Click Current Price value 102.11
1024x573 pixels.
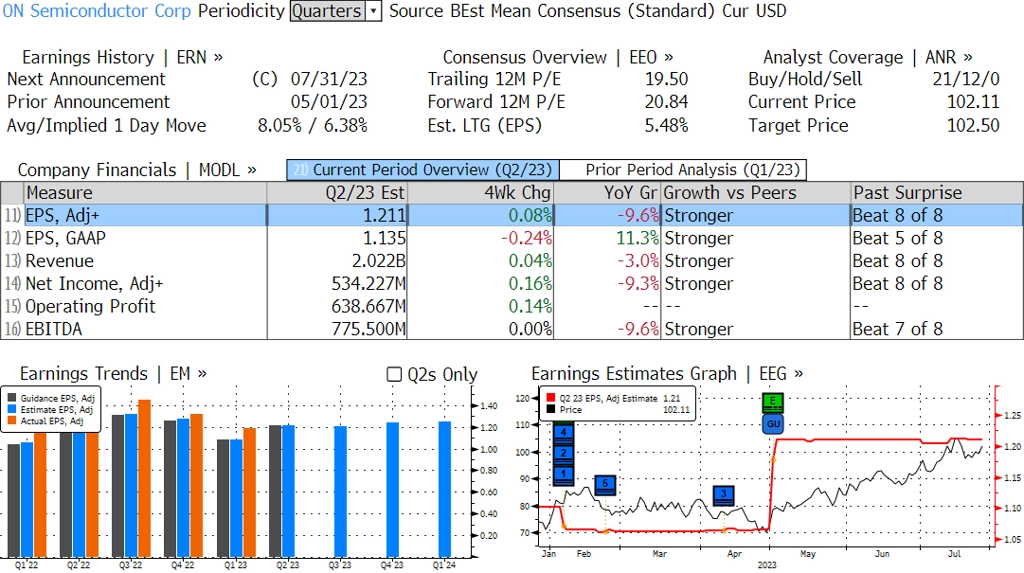973,102
